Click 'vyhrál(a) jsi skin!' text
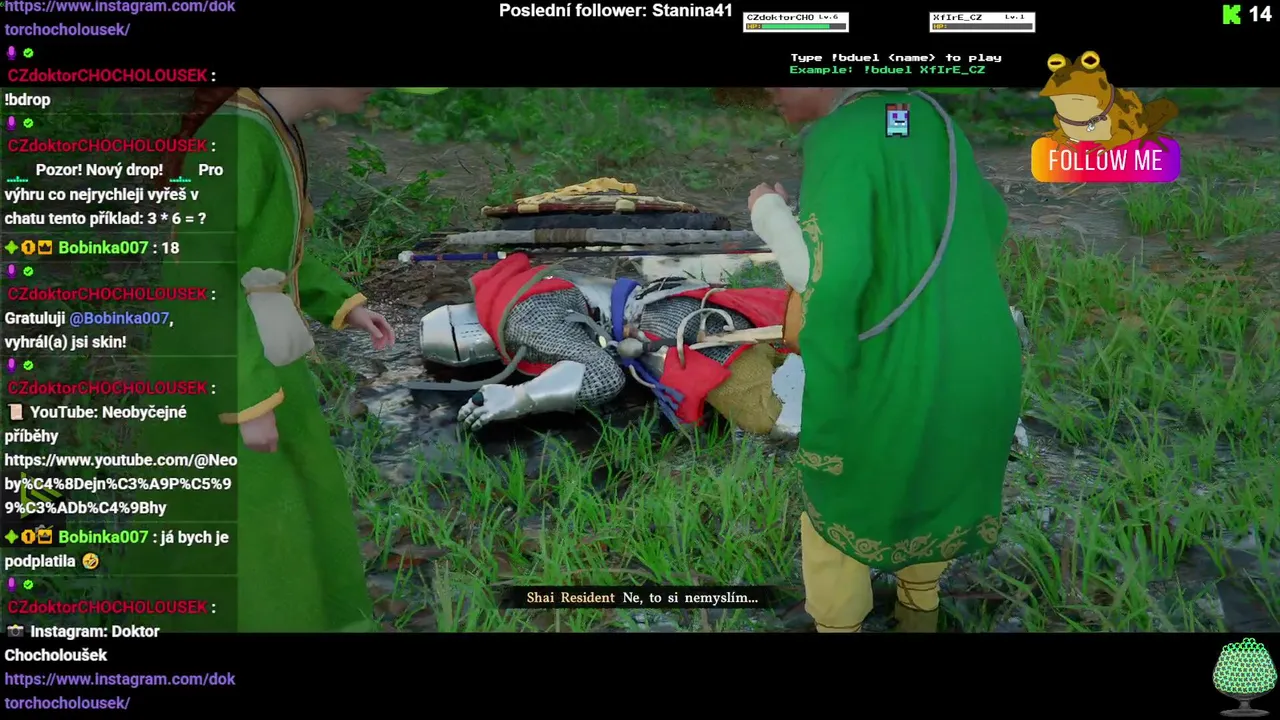This screenshot has width=1280, height=720. coord(65,342)
